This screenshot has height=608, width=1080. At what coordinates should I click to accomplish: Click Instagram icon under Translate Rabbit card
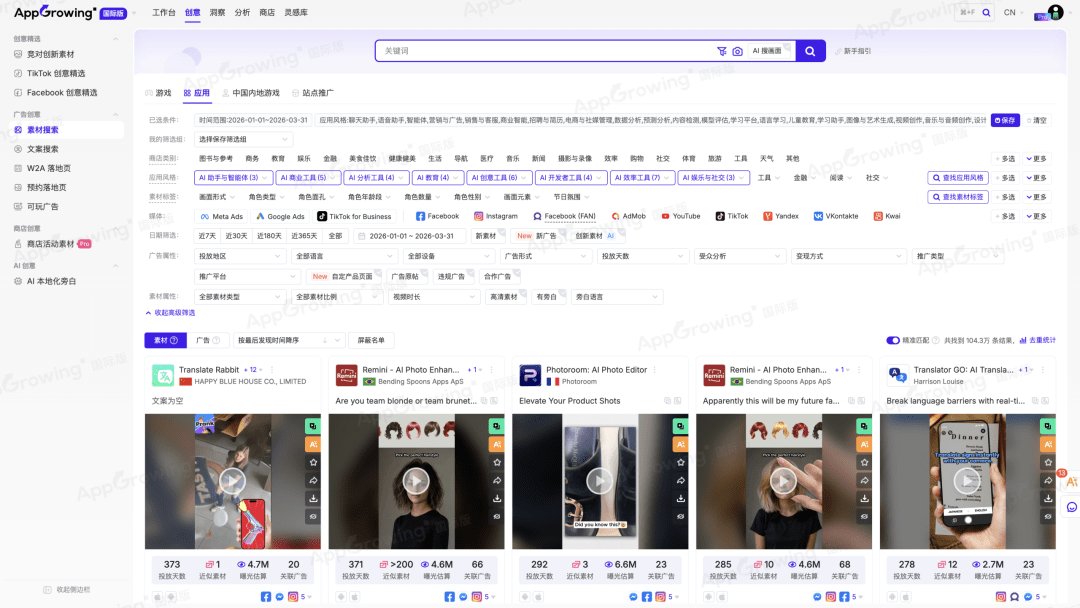tap(293, 597)
